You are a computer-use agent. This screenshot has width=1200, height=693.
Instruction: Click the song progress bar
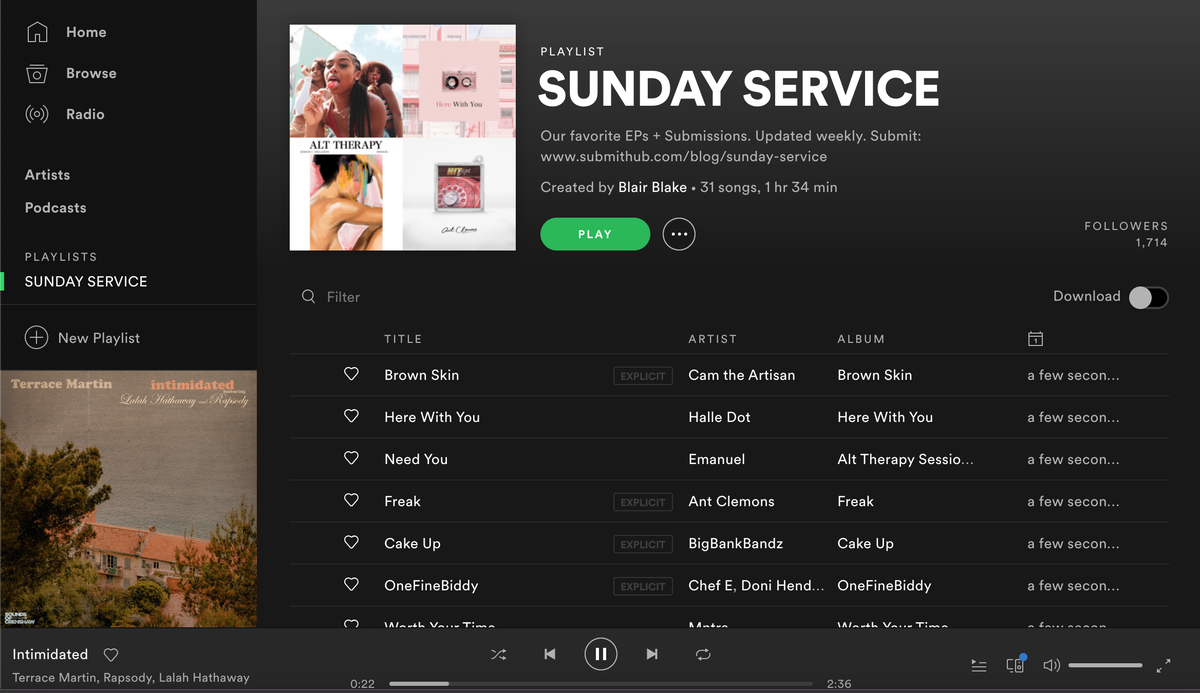(601, 684)
